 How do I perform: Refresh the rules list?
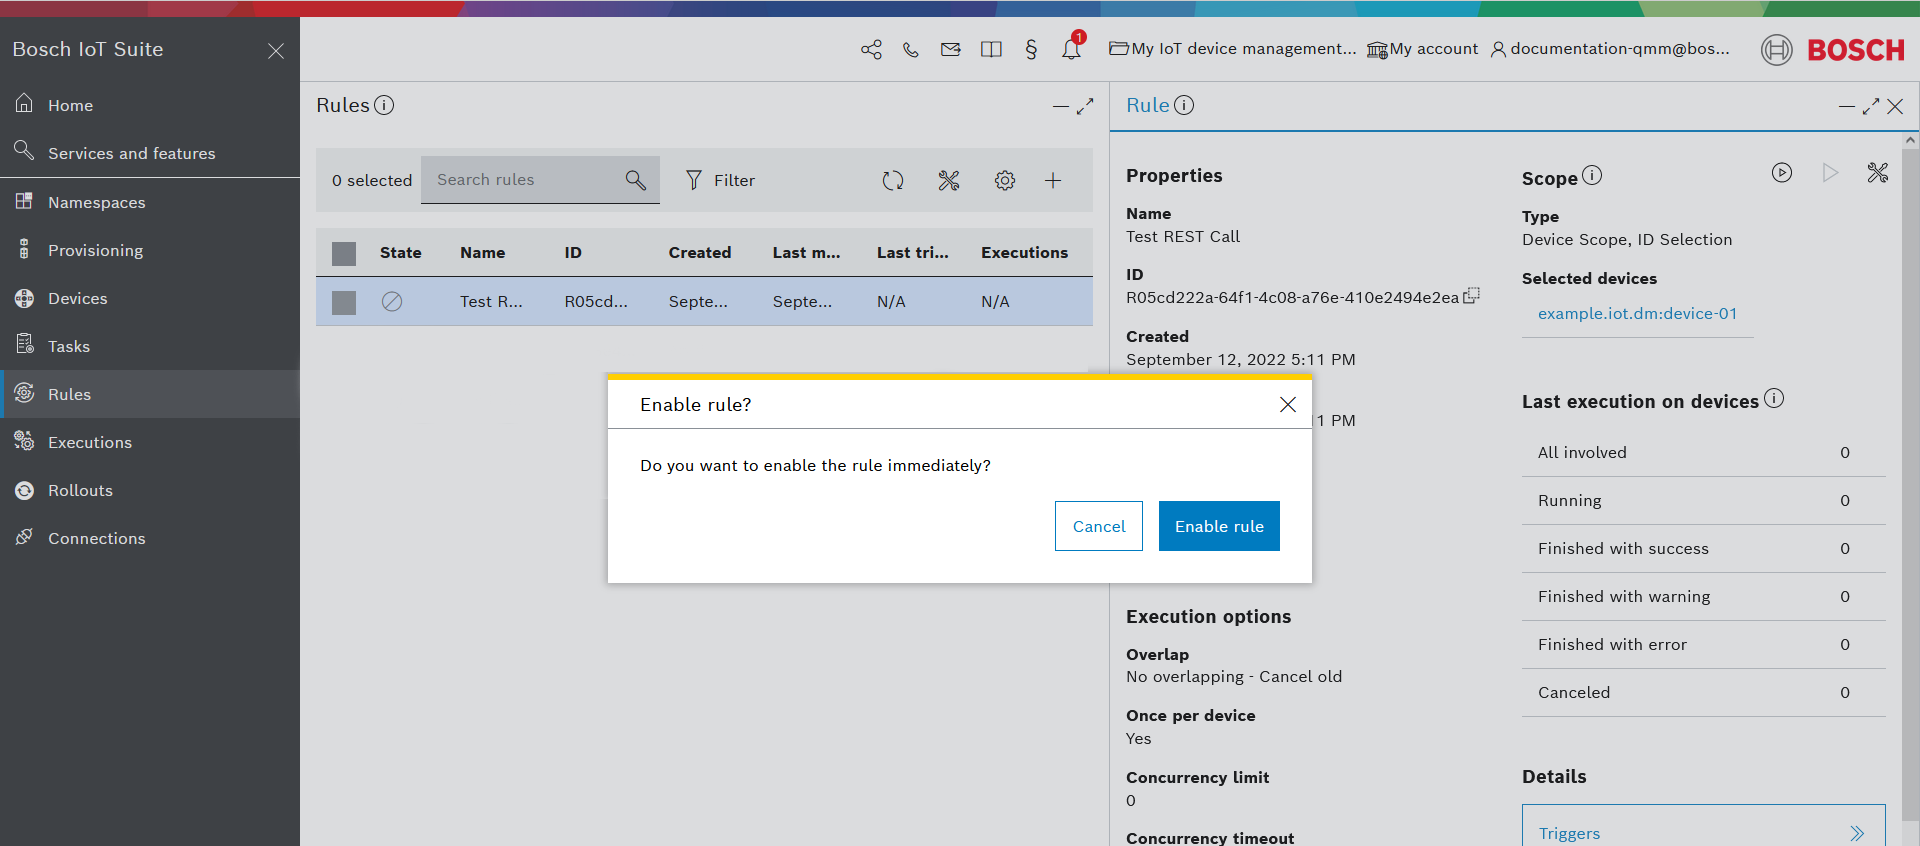pos(893,180)
